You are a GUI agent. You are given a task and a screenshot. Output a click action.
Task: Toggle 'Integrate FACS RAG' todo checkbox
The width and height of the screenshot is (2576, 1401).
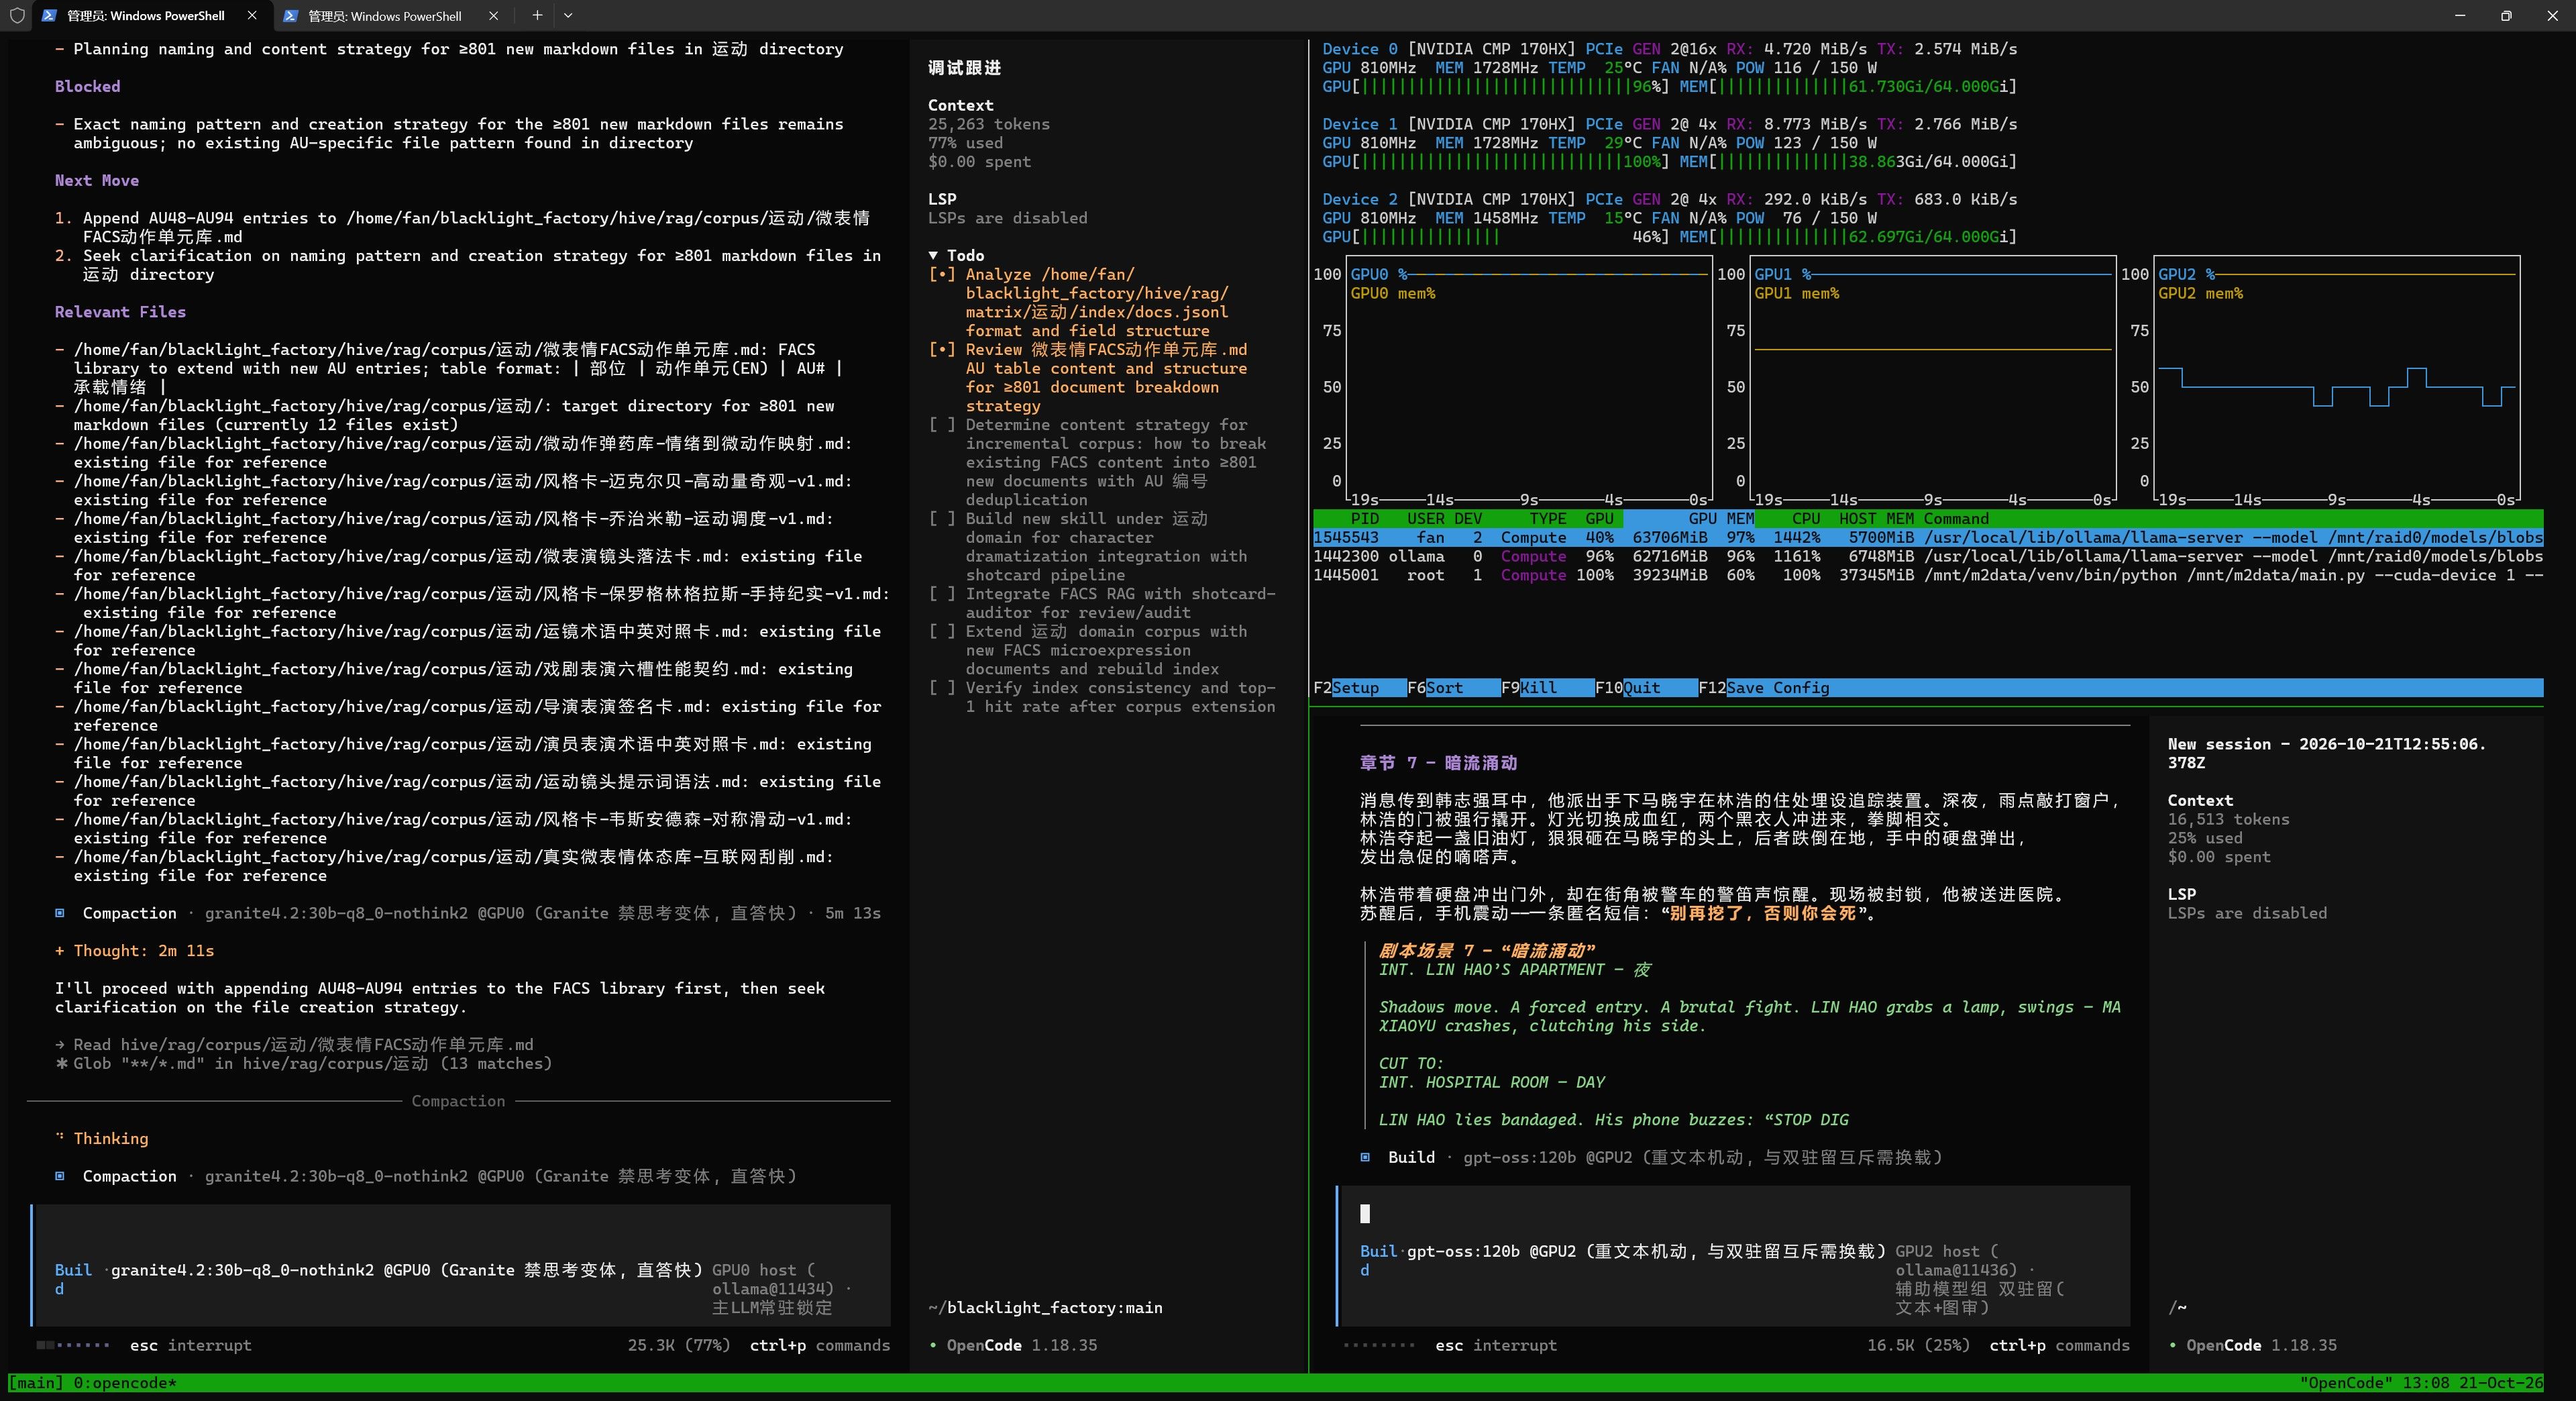pyautogui.click(x=942, y=593)
